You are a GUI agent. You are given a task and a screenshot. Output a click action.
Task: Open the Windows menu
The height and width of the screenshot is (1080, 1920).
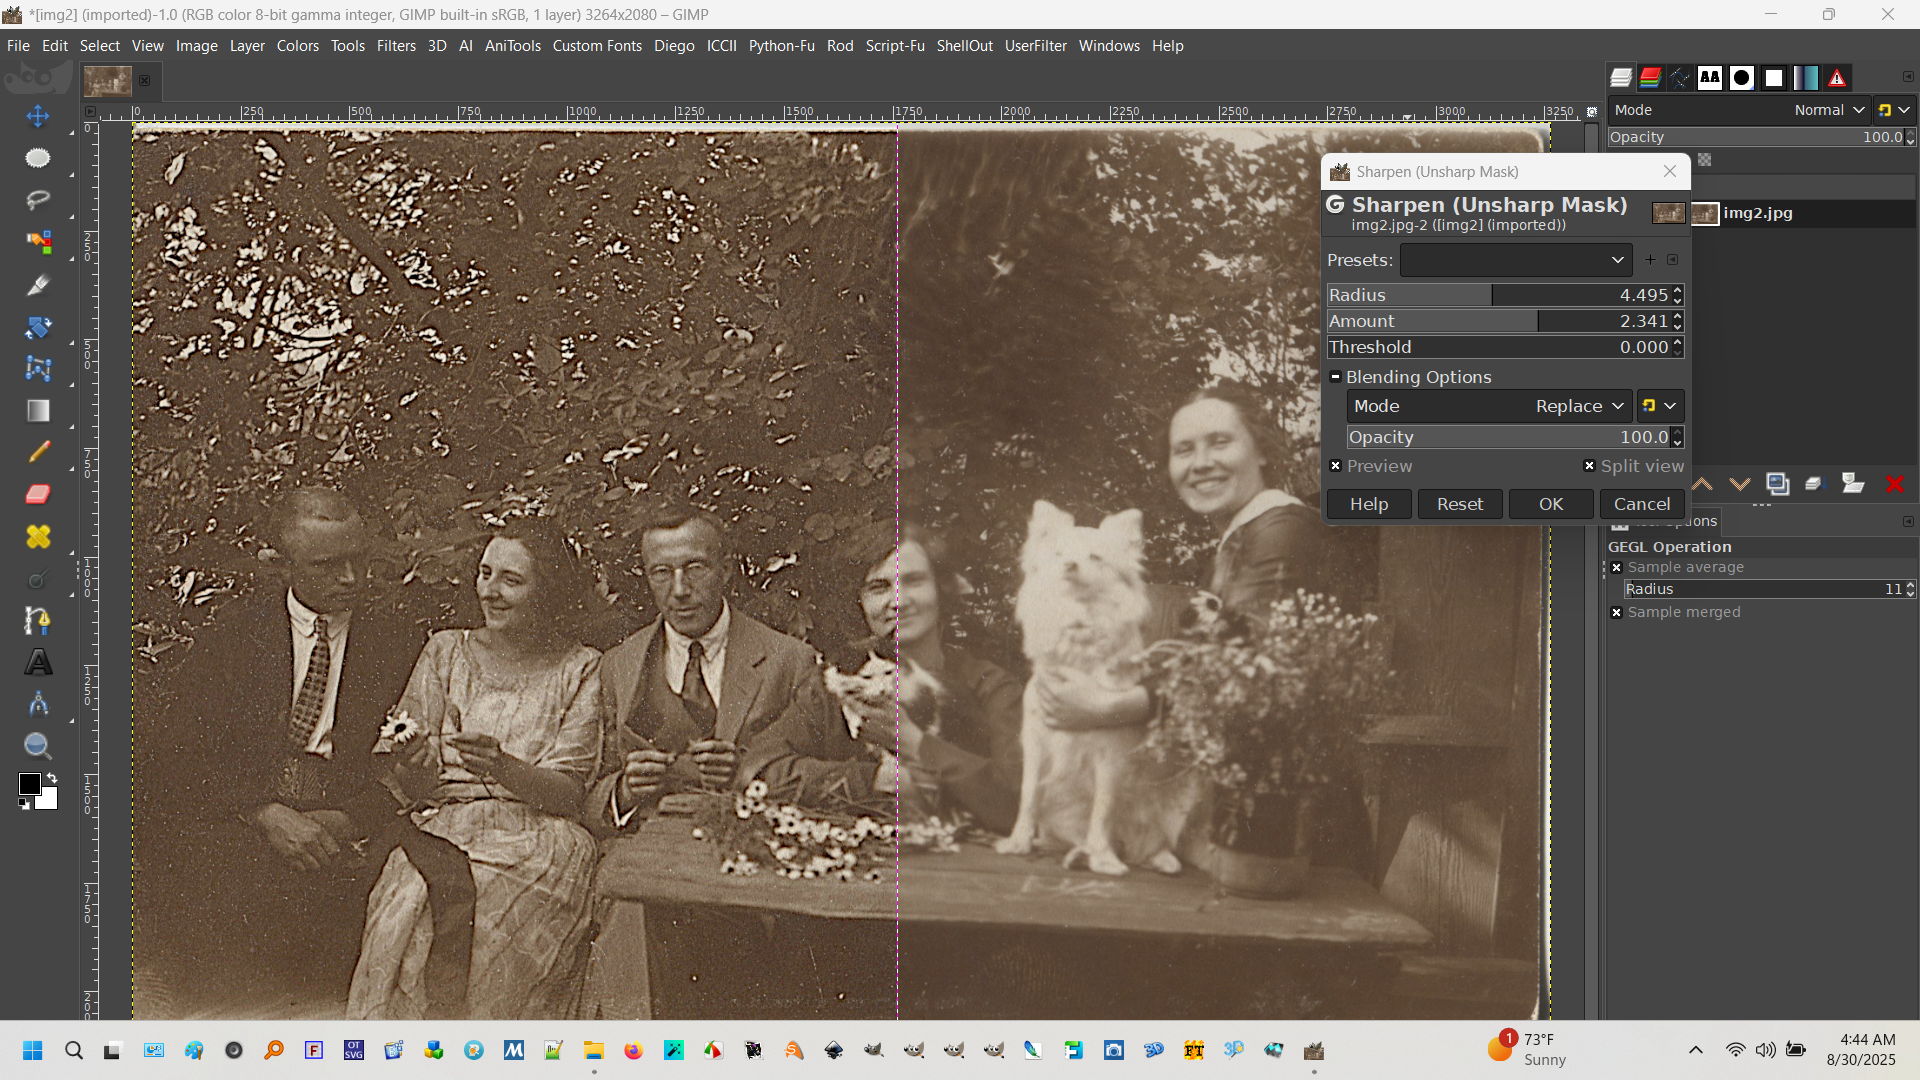[1109, 46]
